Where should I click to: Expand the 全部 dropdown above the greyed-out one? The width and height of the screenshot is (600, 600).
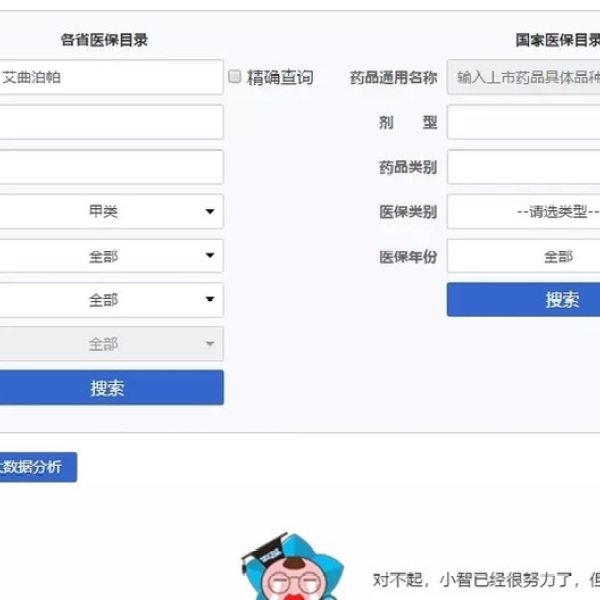click(111, 300)
